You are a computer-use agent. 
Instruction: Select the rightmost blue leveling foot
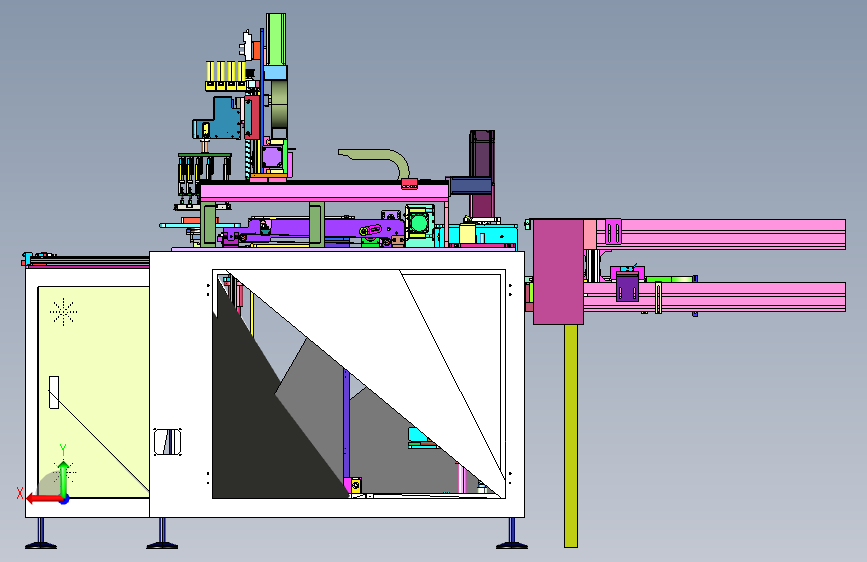click(512, 534)
